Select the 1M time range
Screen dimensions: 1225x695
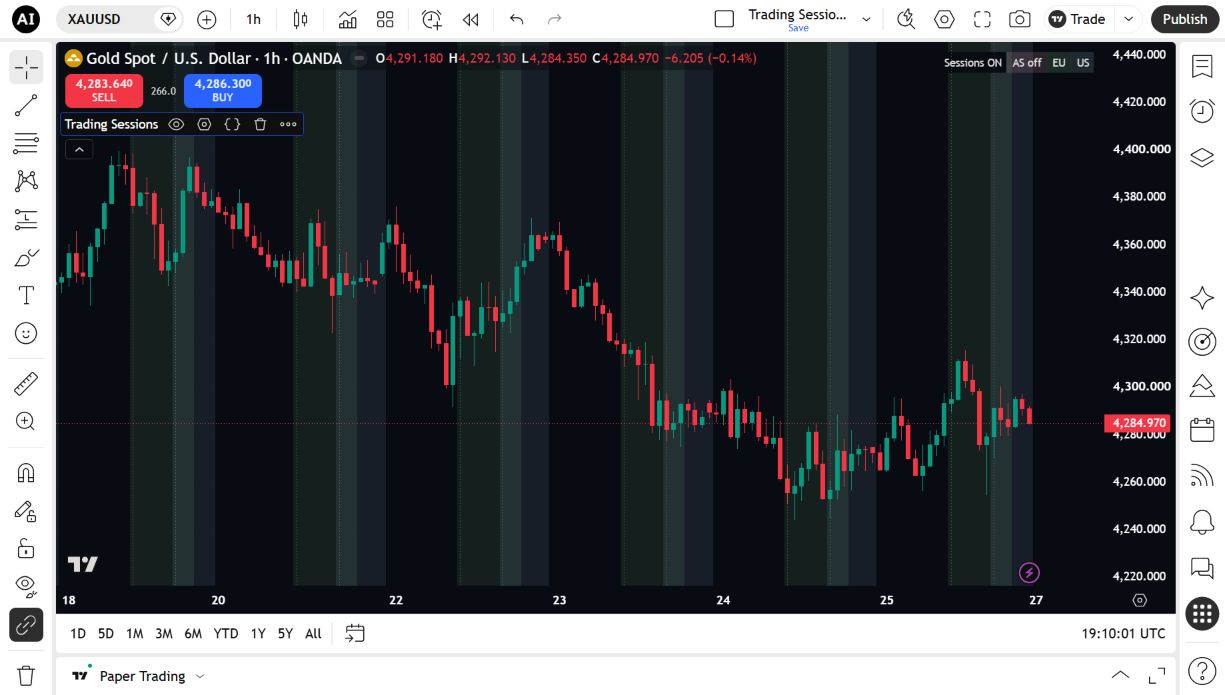135,633
